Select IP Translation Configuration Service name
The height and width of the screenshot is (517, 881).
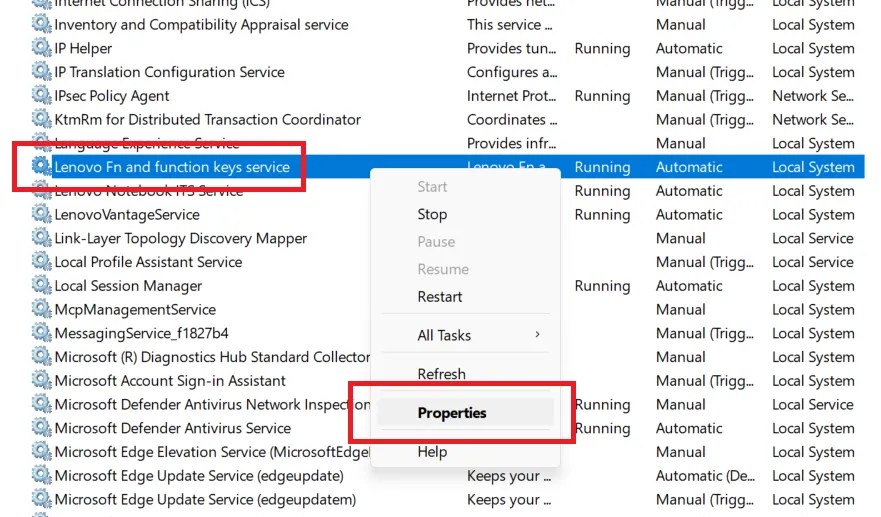(x=169, y=72)
